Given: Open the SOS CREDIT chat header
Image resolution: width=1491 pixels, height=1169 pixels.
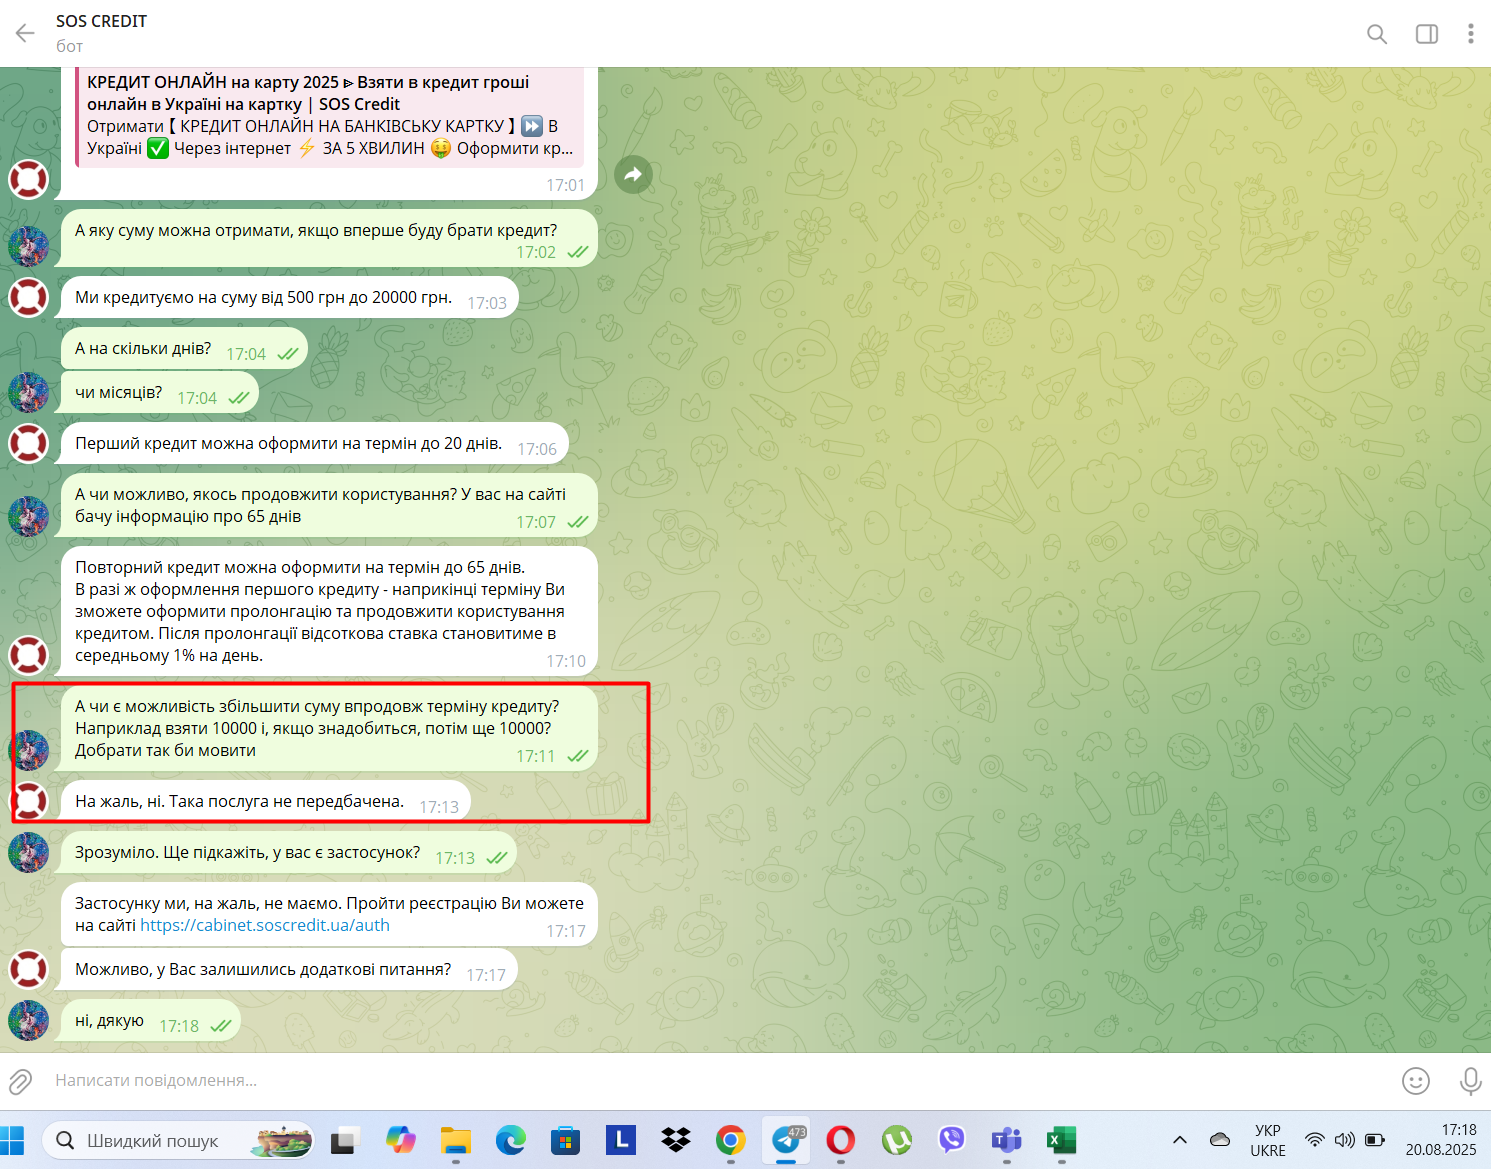Looking at the screenshot, I should click(101, 33).
